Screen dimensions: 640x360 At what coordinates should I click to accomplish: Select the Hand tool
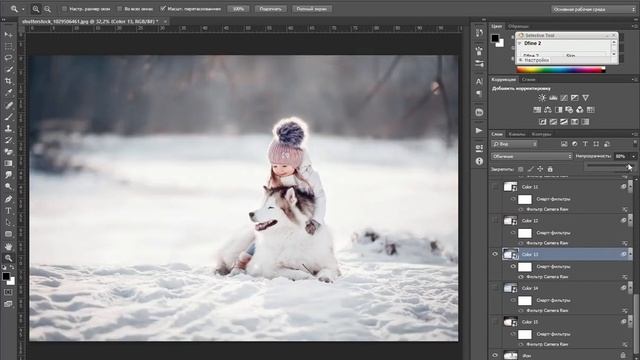click(8, 247)
